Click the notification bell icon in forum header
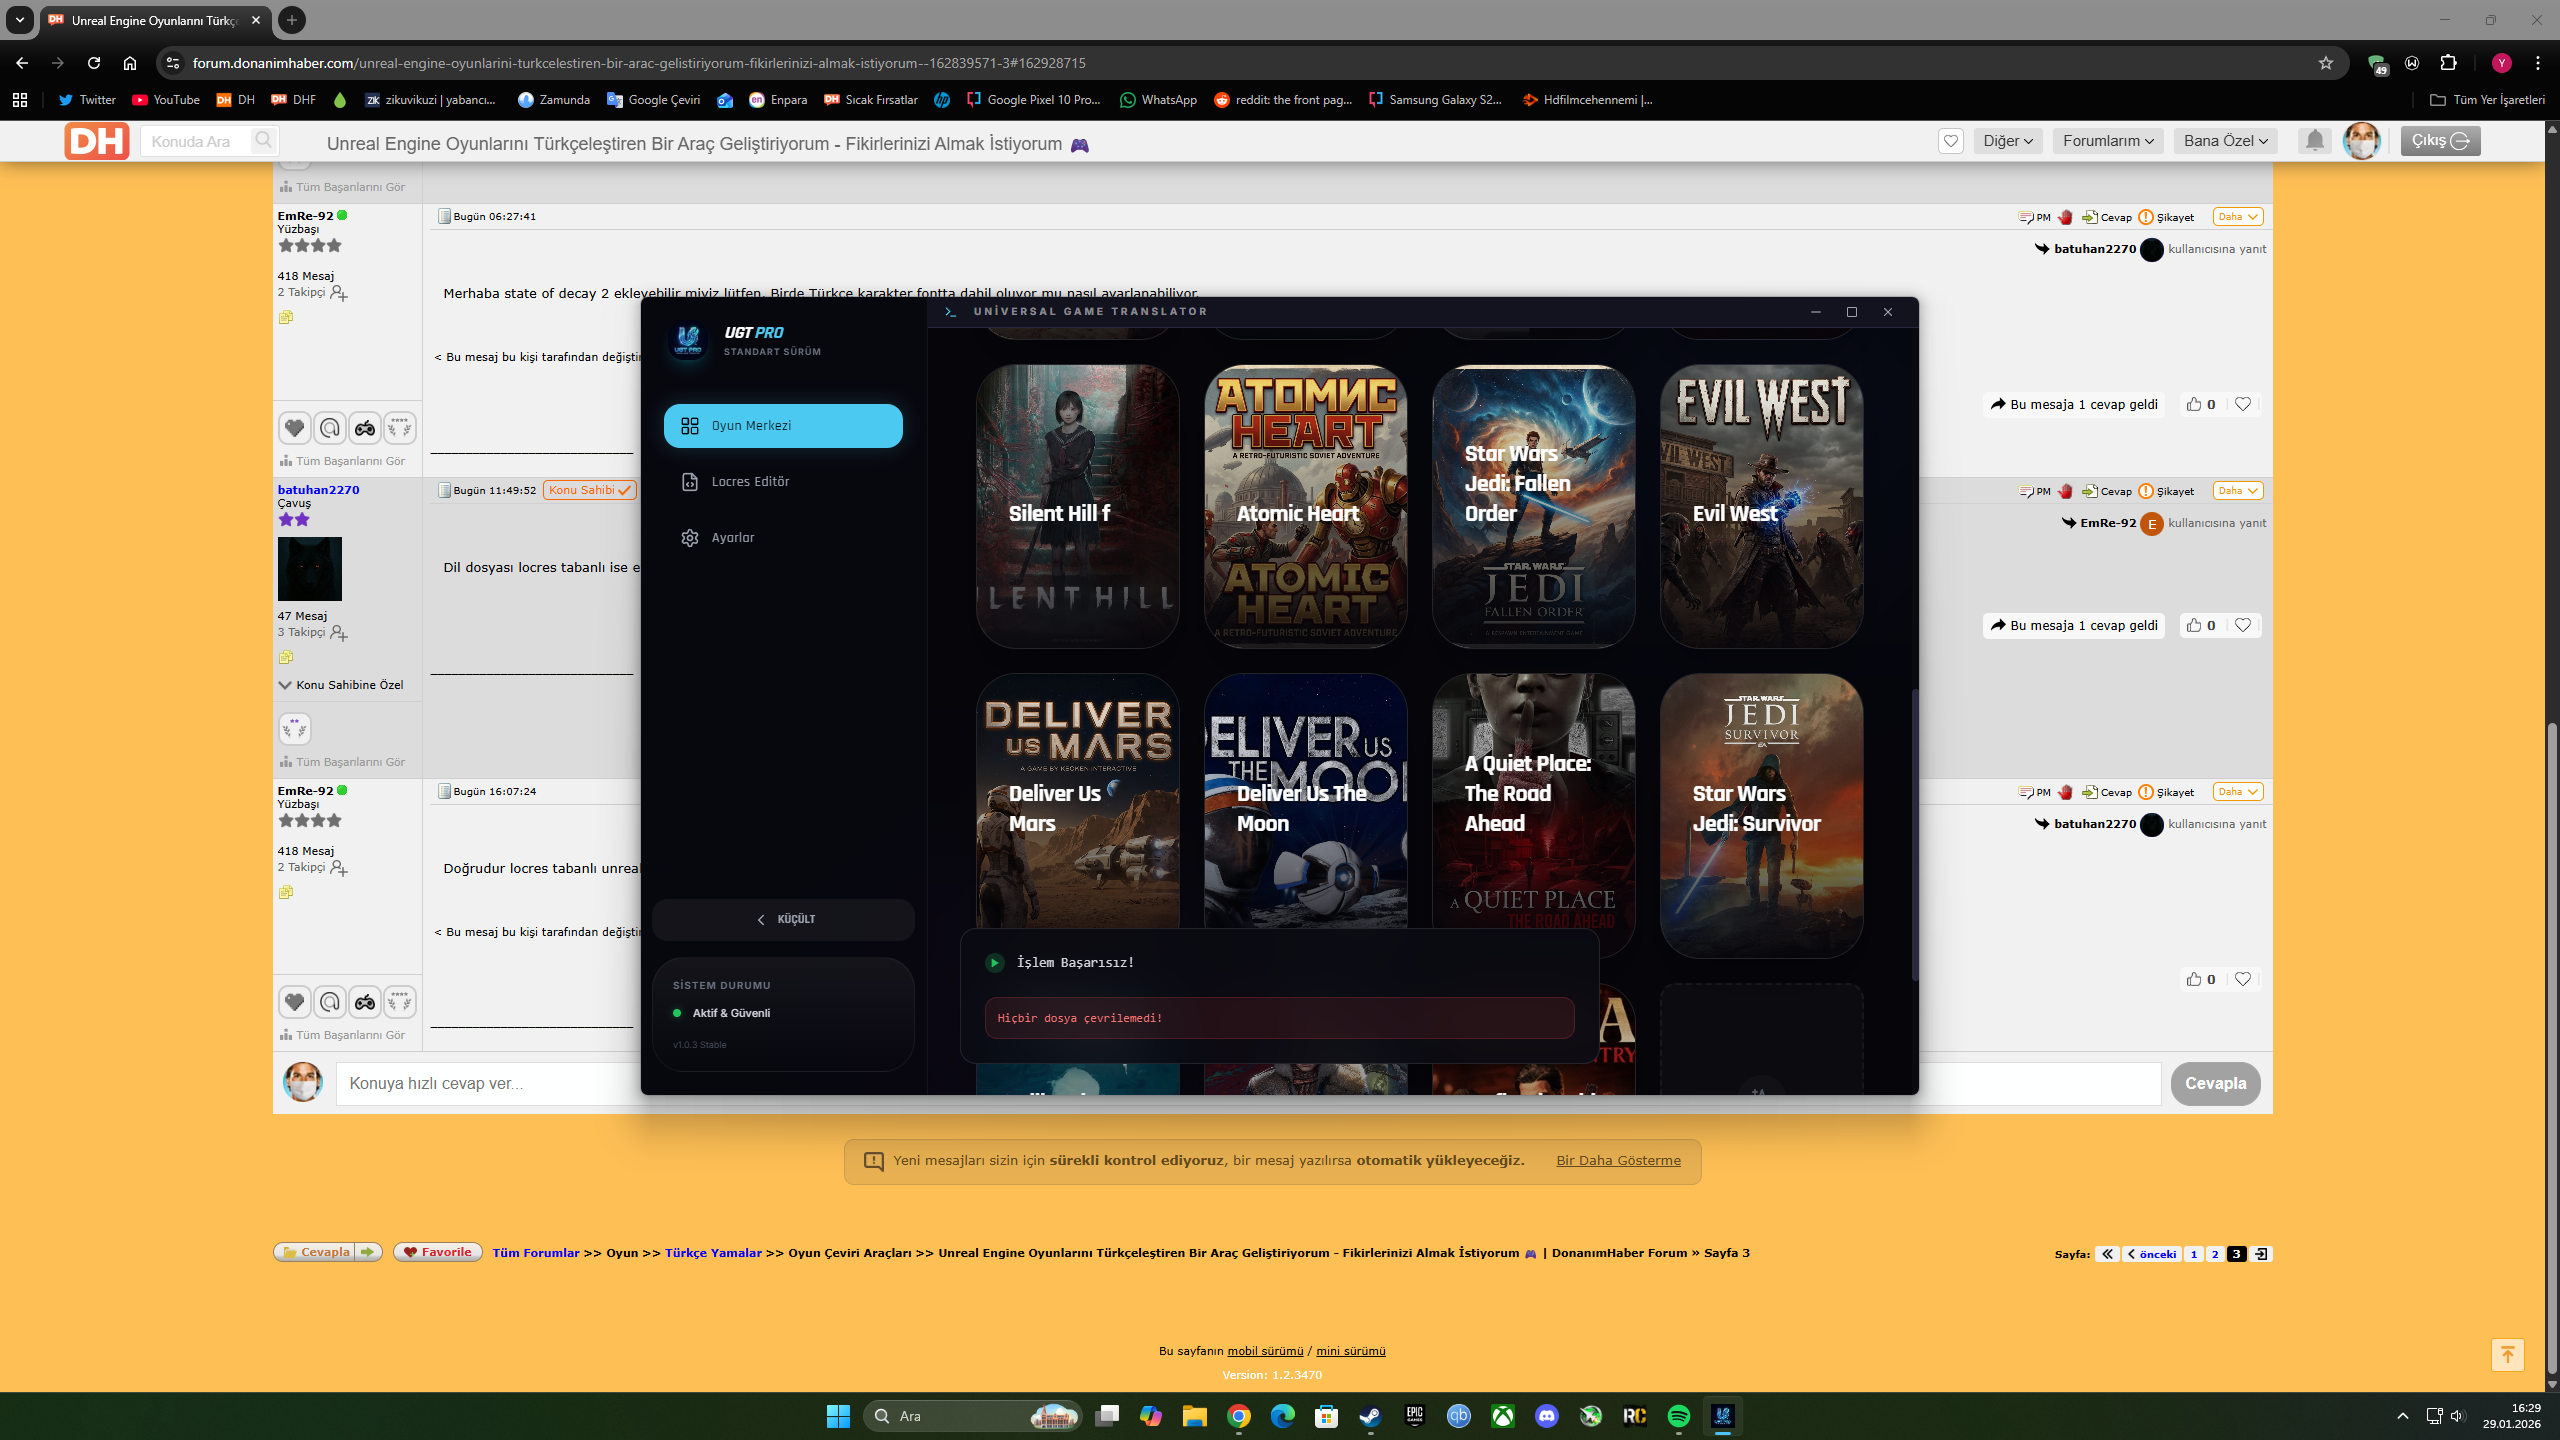The image size is (2560, 1440). pos(2315,141)
